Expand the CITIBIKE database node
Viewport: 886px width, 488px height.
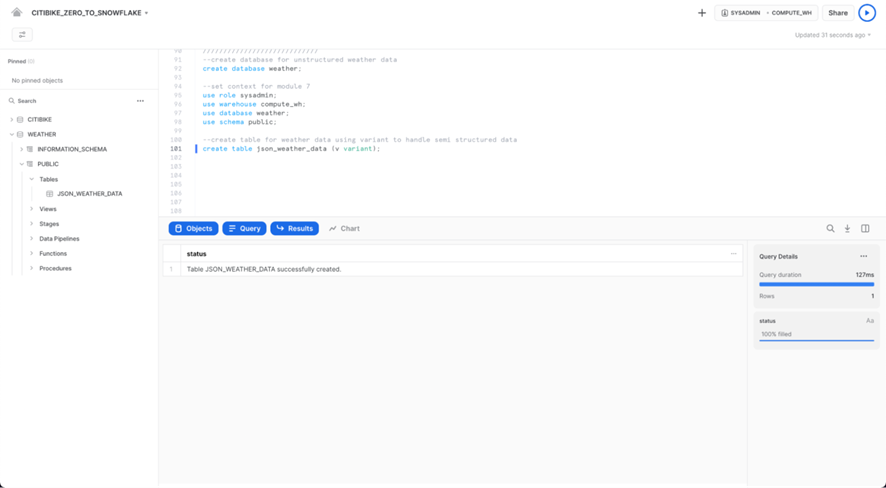point(12,120)
